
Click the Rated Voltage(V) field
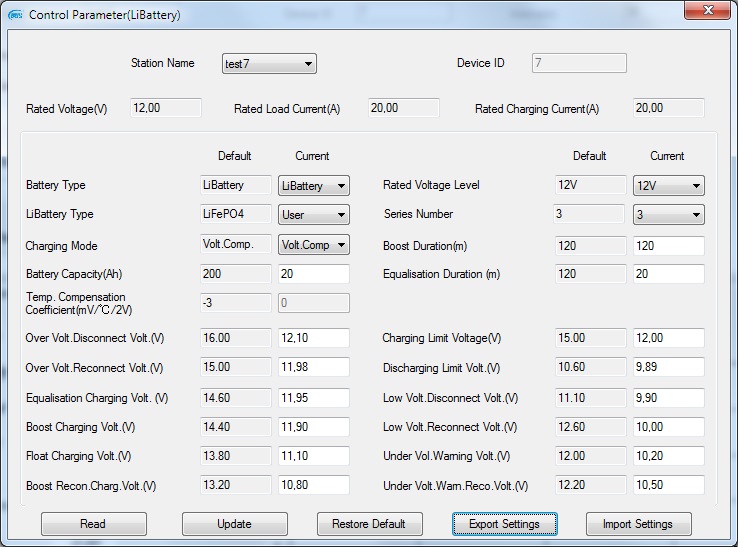(166, 108)
